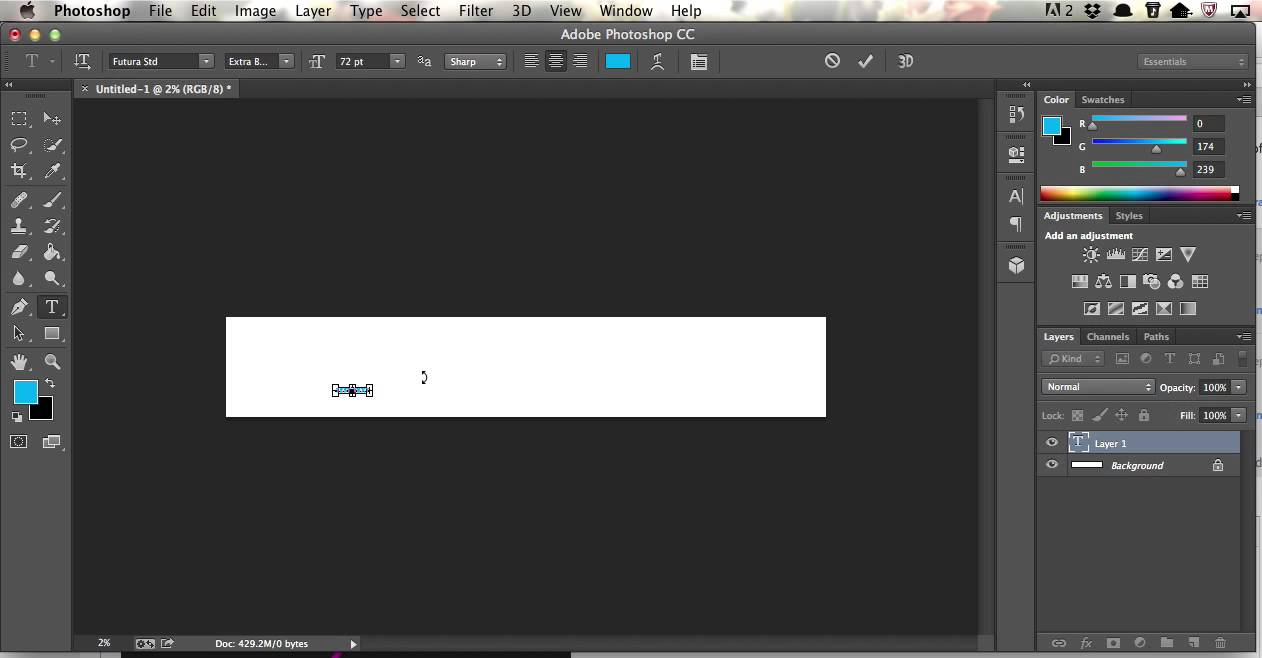This screenshot has width=1262, height=658.
Task: Open the warp text dialog
Action: coord(657,61)
